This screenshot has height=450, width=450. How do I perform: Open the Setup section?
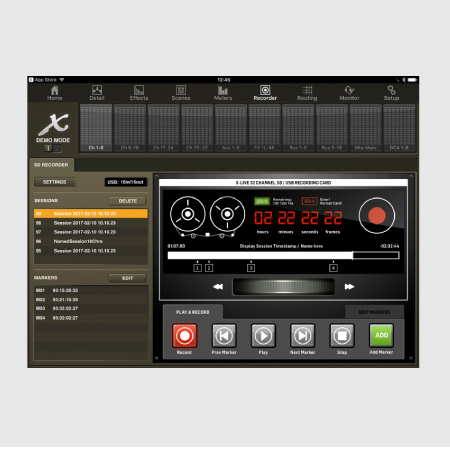(x=391, y=93)
